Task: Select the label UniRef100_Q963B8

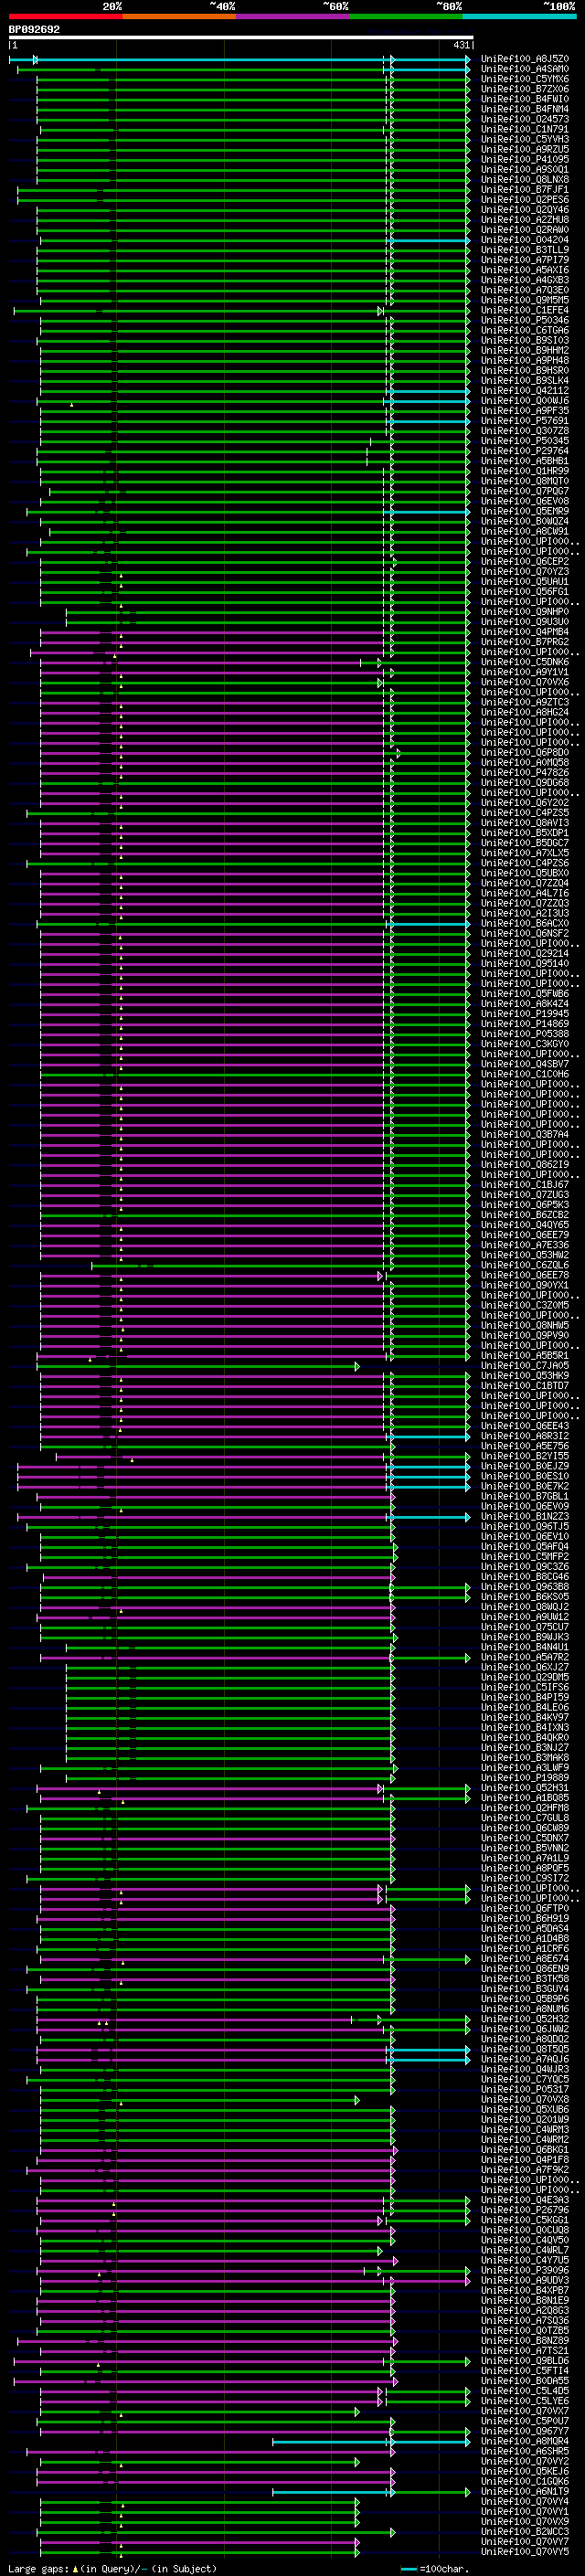Action: tap(525, 1586)
